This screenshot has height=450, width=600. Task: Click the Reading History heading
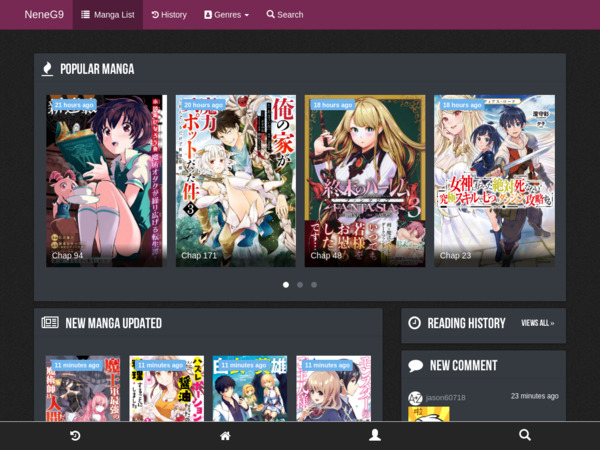pyautogui.click(x=466, y=323)
